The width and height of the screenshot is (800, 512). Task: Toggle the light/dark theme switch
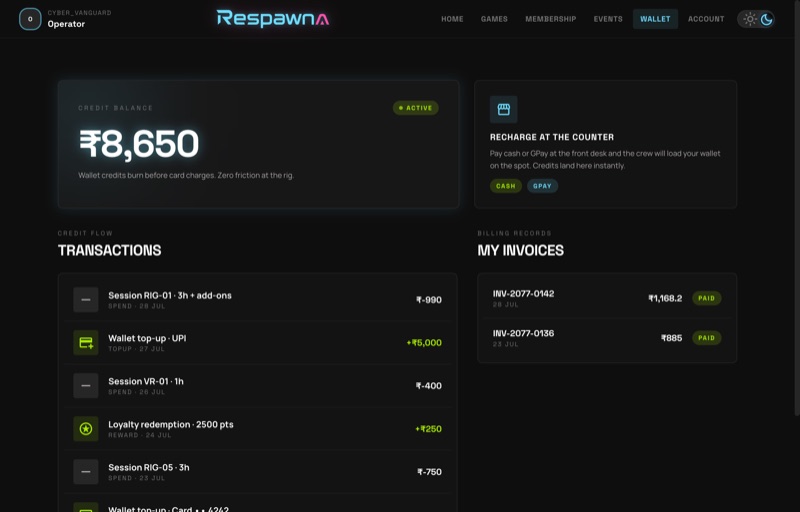point(757,19)
